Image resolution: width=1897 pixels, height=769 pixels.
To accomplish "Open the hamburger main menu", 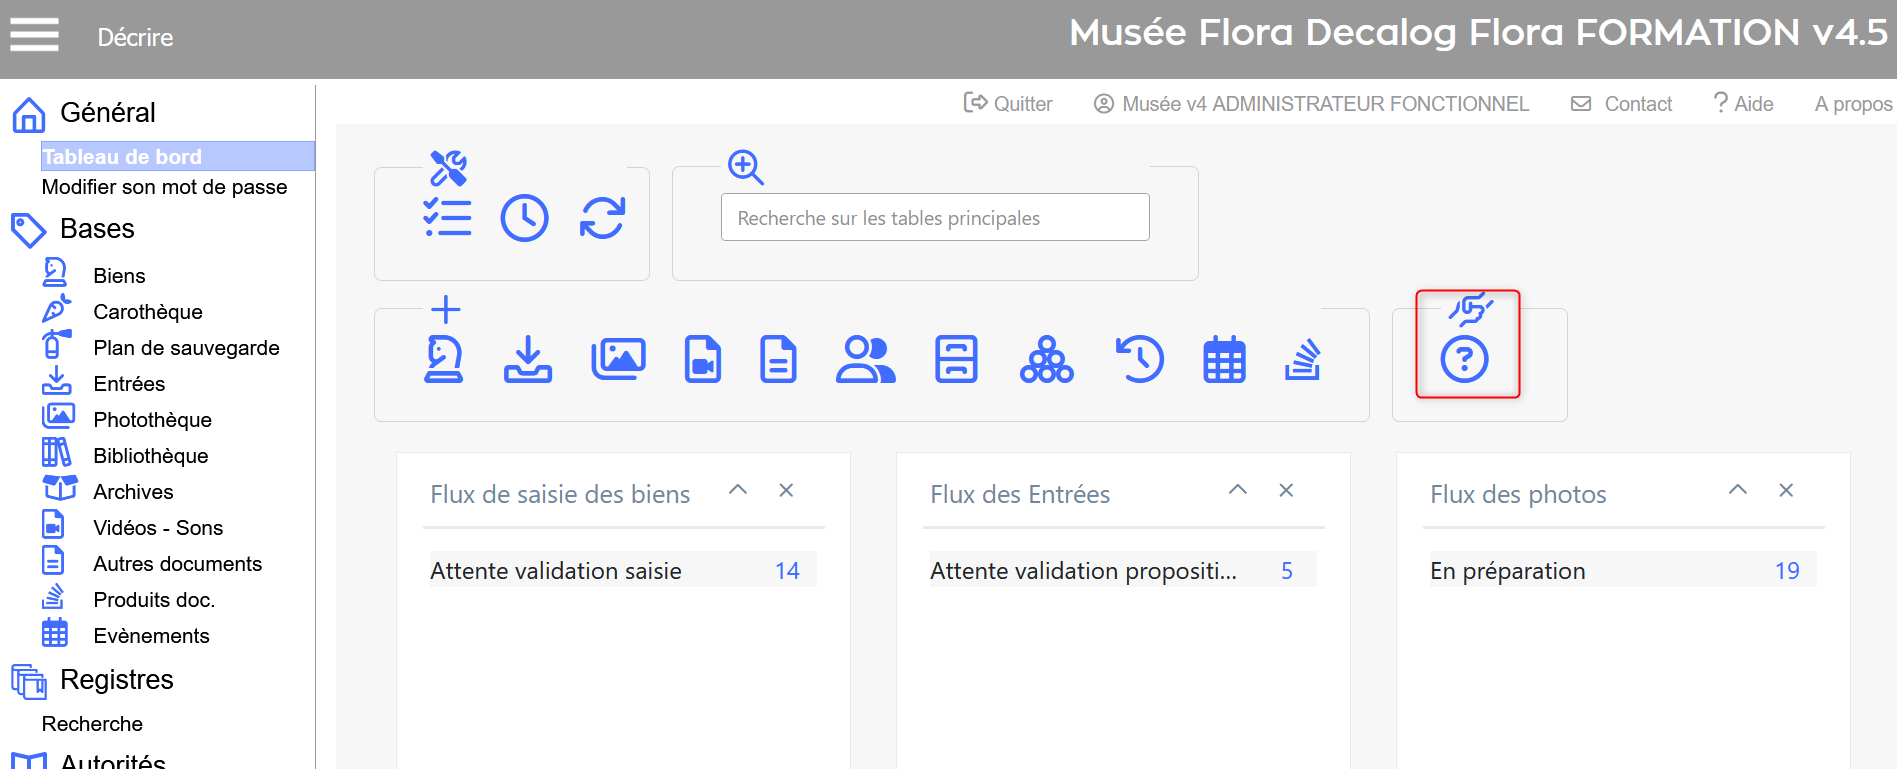I will pos(35,35).
